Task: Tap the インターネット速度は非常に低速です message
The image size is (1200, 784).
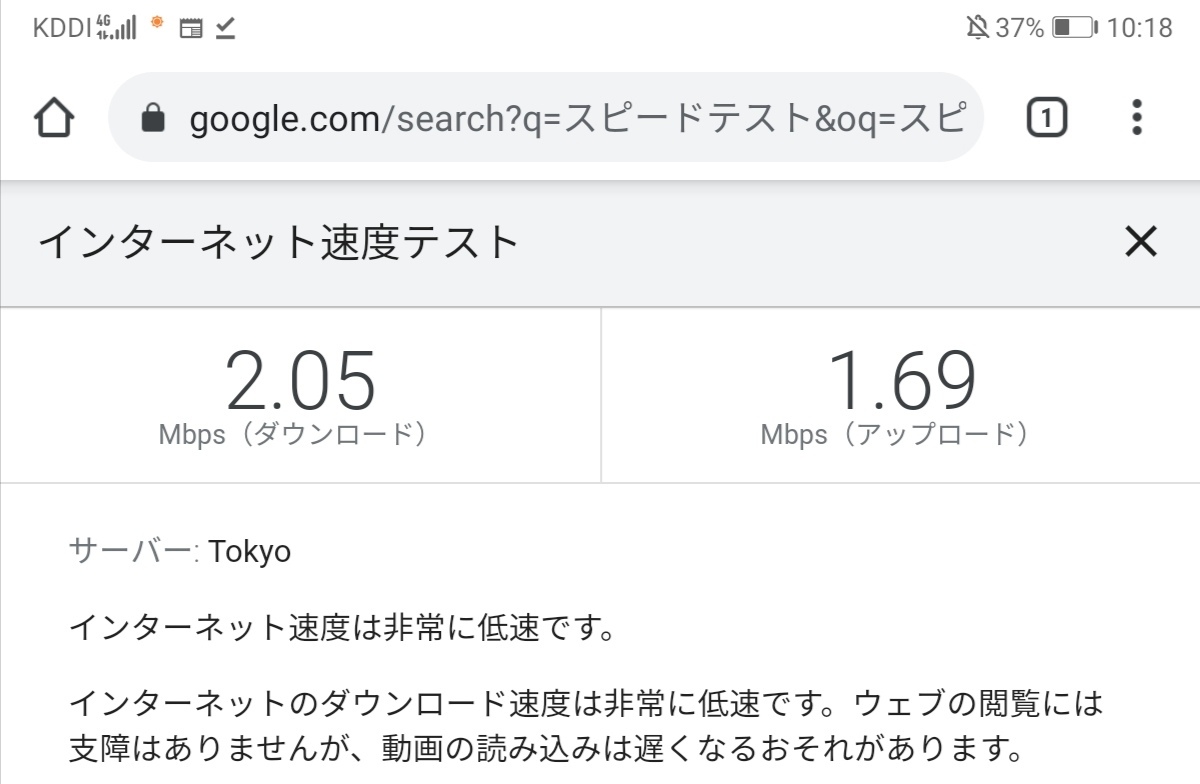Action: pyautogui.click(x=340, y=628)
